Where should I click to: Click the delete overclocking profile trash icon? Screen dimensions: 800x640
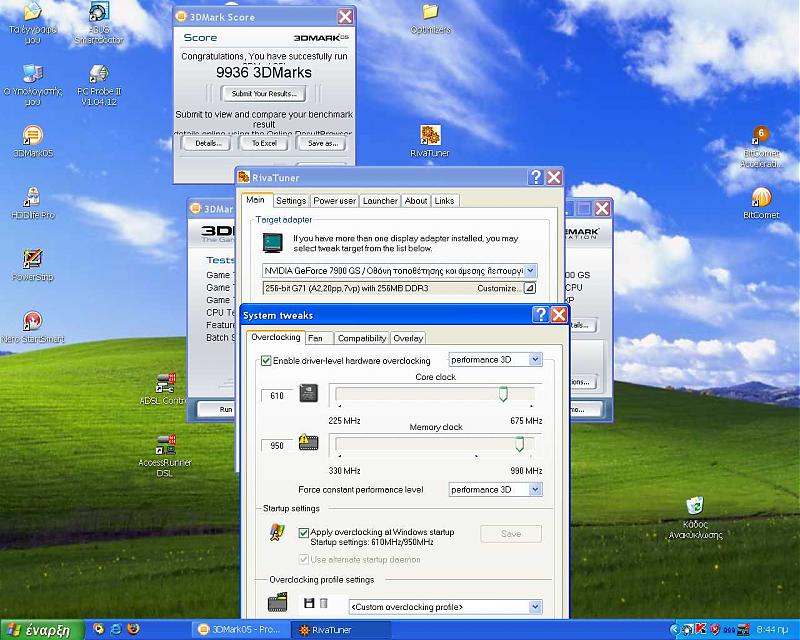323,603
